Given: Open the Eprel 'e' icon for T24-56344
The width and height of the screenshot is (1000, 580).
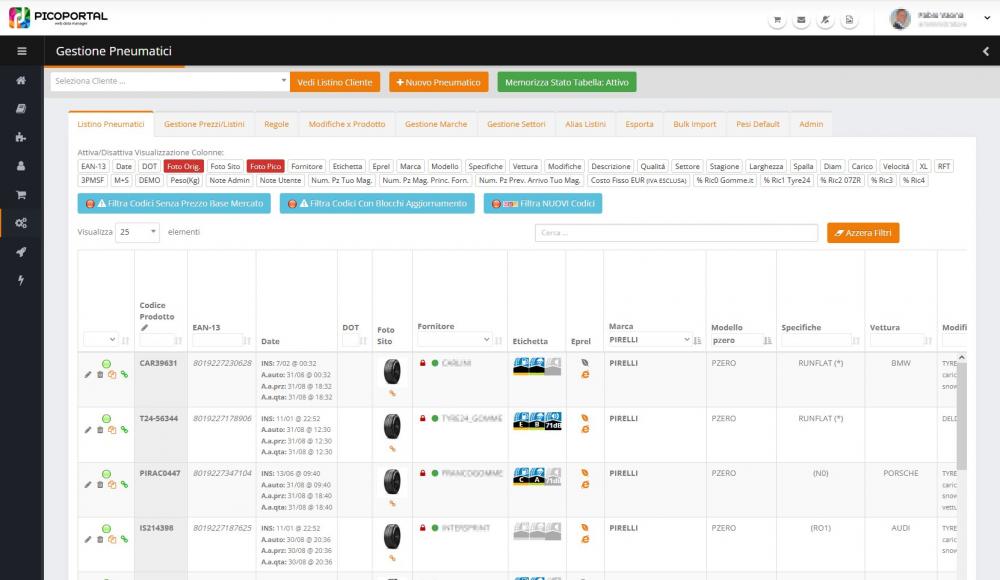Looking at the screenshot, I should tap(585, 429).
